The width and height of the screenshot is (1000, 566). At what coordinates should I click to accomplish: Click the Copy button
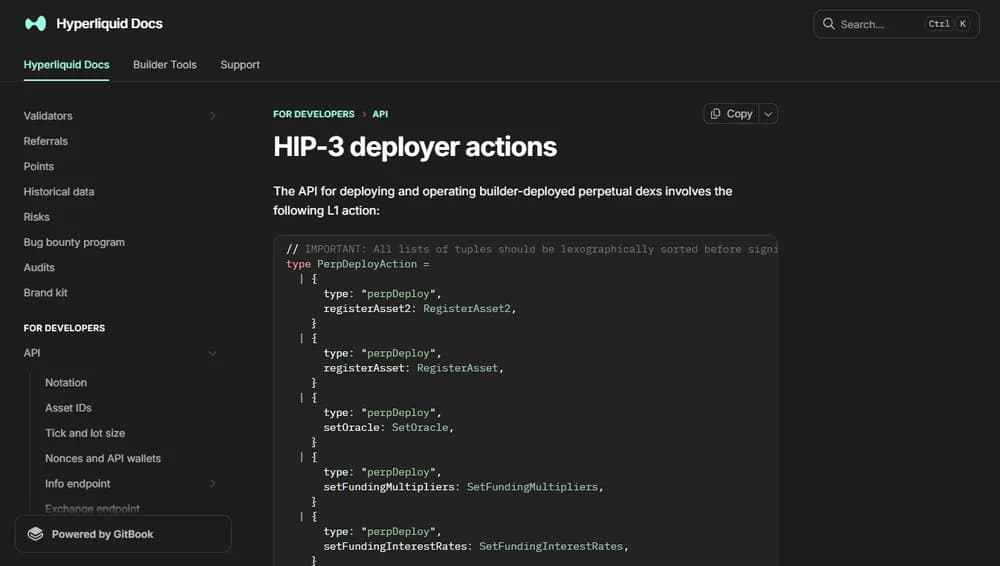tap(732, 114)
